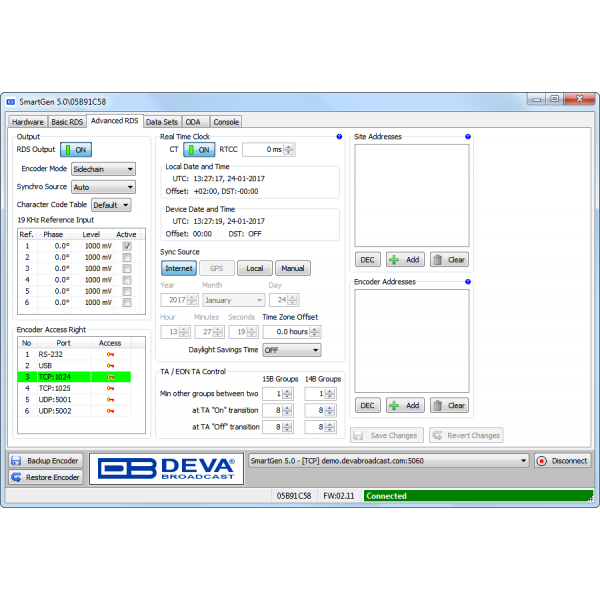Viewport: 600px width, 600px height.
Task: Click the Restore Encoder button
Action: point(46,477)
